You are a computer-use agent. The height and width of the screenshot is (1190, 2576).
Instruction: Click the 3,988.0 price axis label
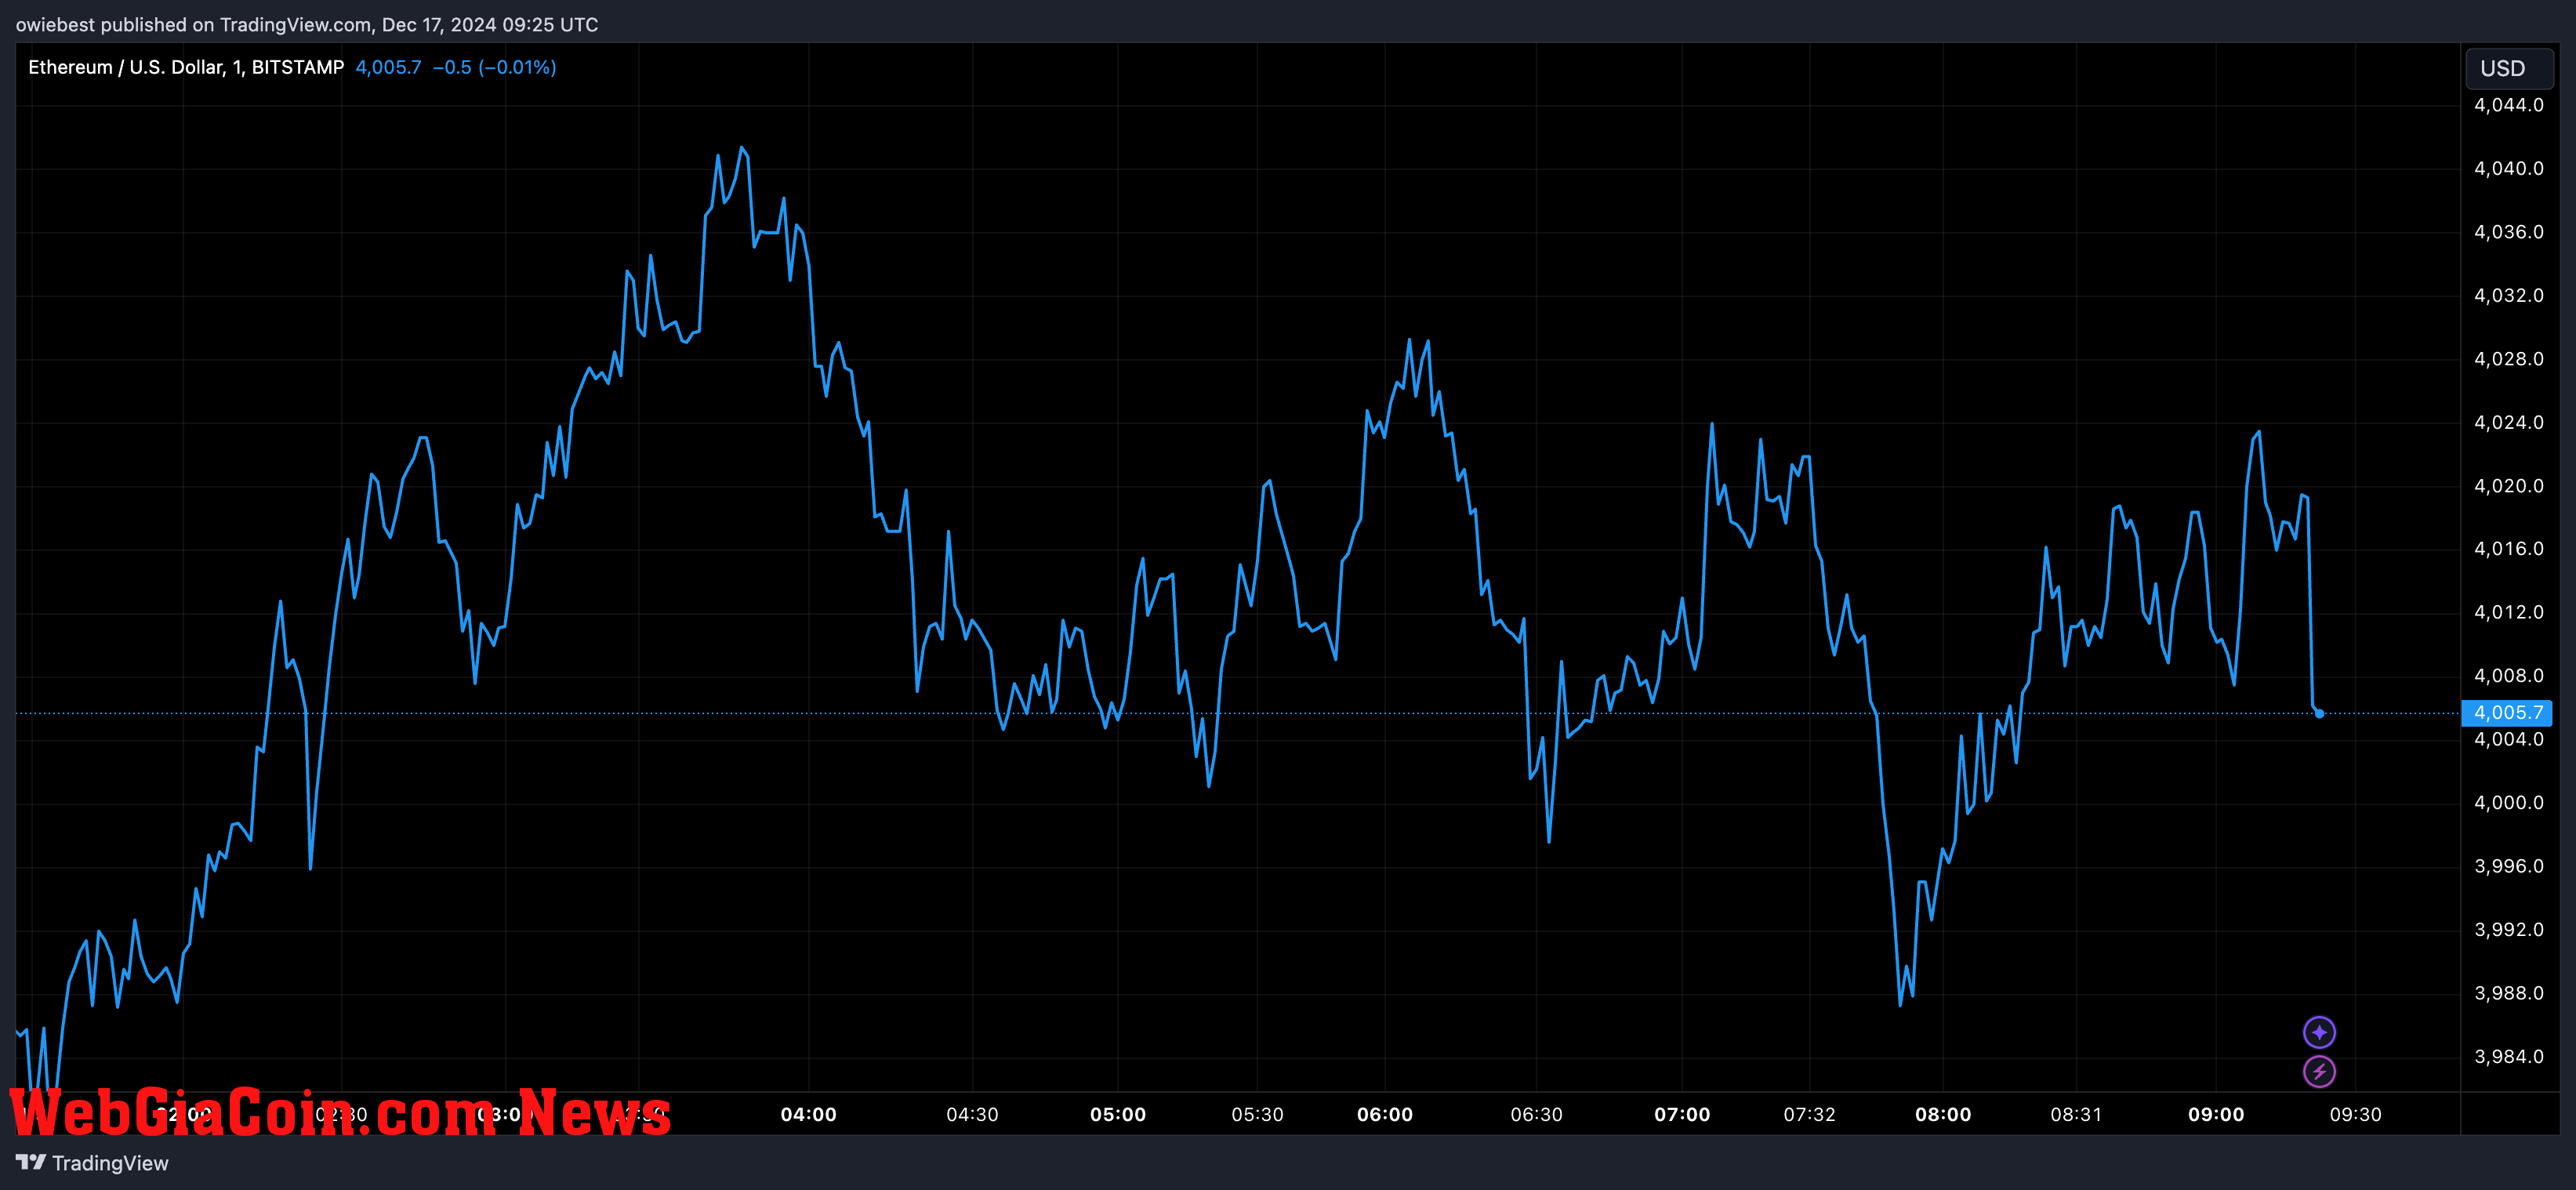pyautogui.click(x=2508, y=993)
